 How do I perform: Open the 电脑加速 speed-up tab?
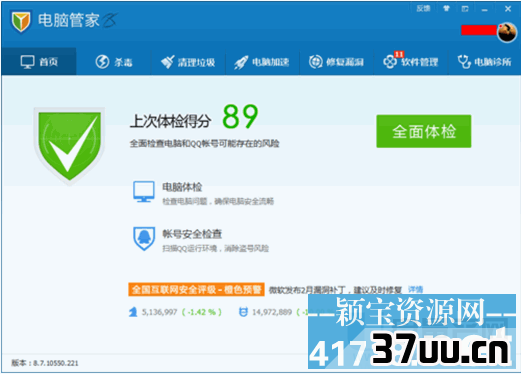262,62
